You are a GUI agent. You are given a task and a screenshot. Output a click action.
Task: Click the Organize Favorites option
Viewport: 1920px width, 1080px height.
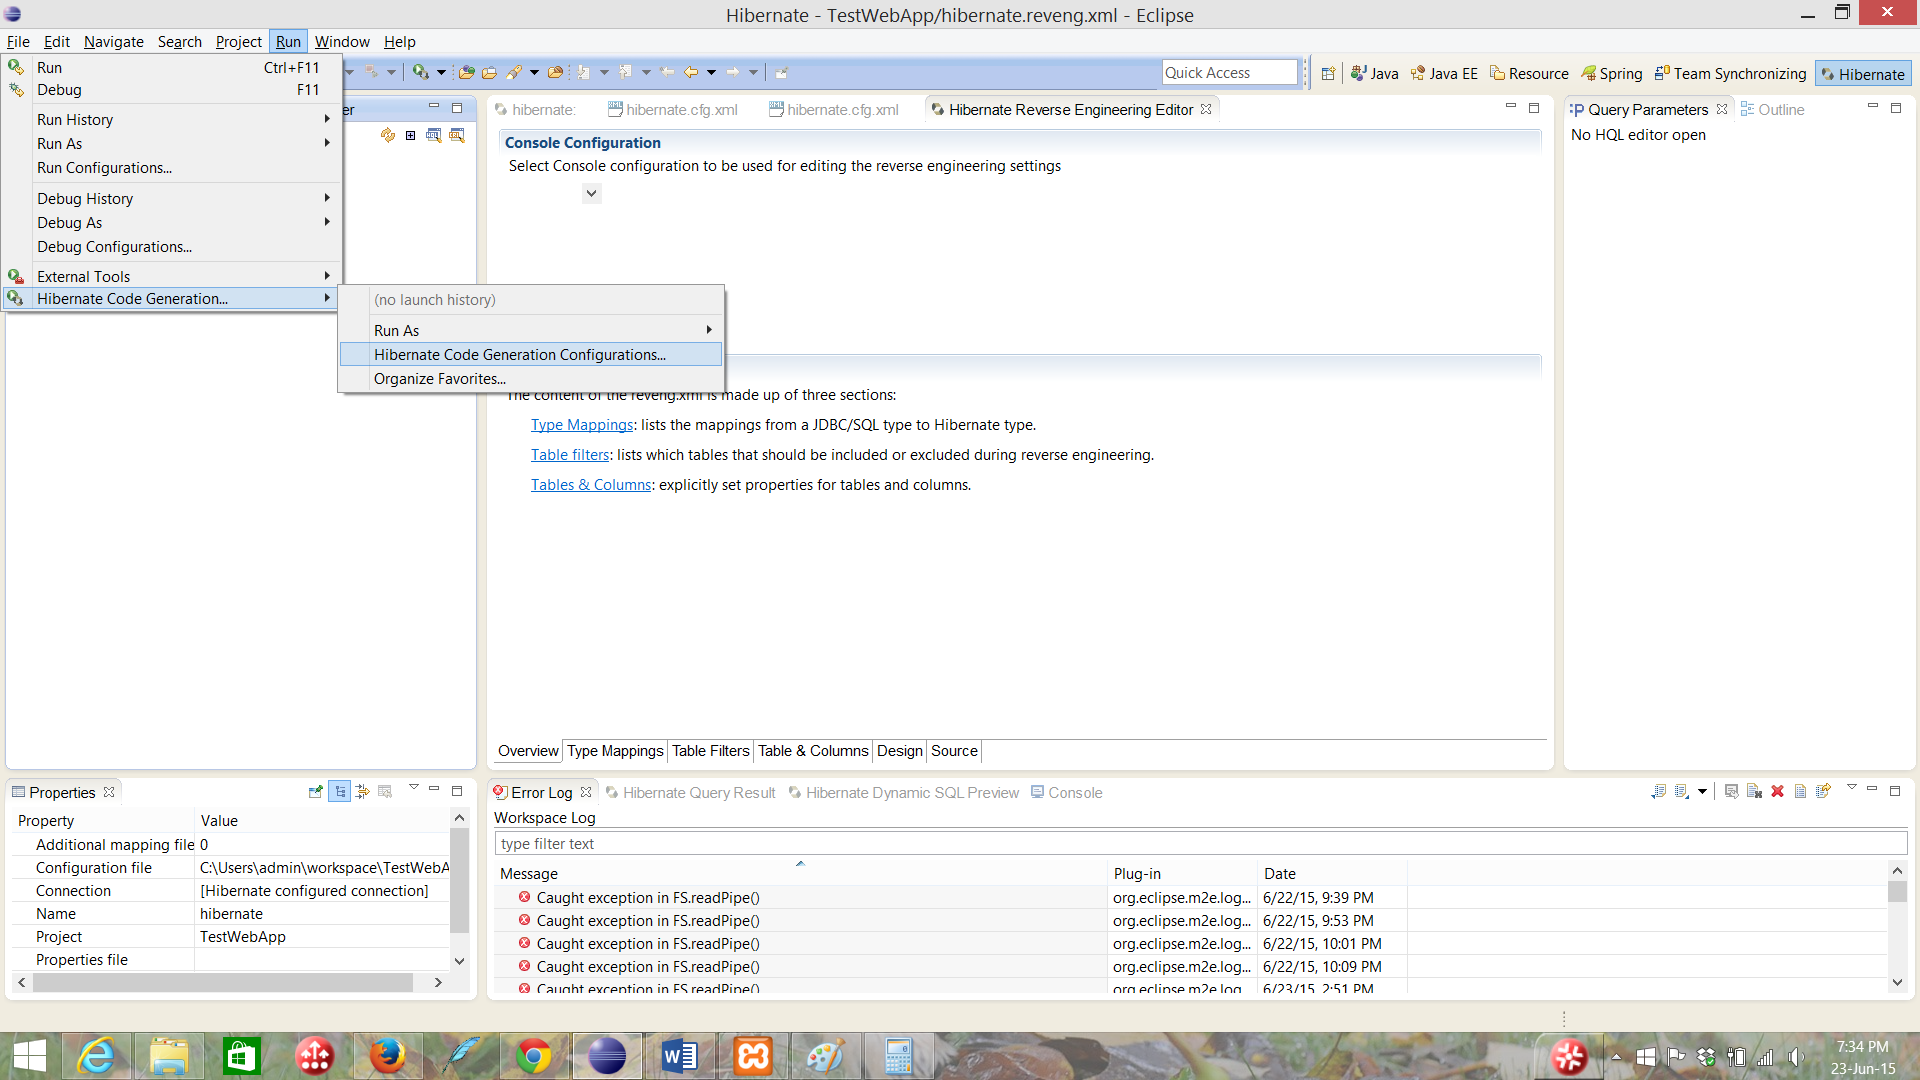pos(439,378)
